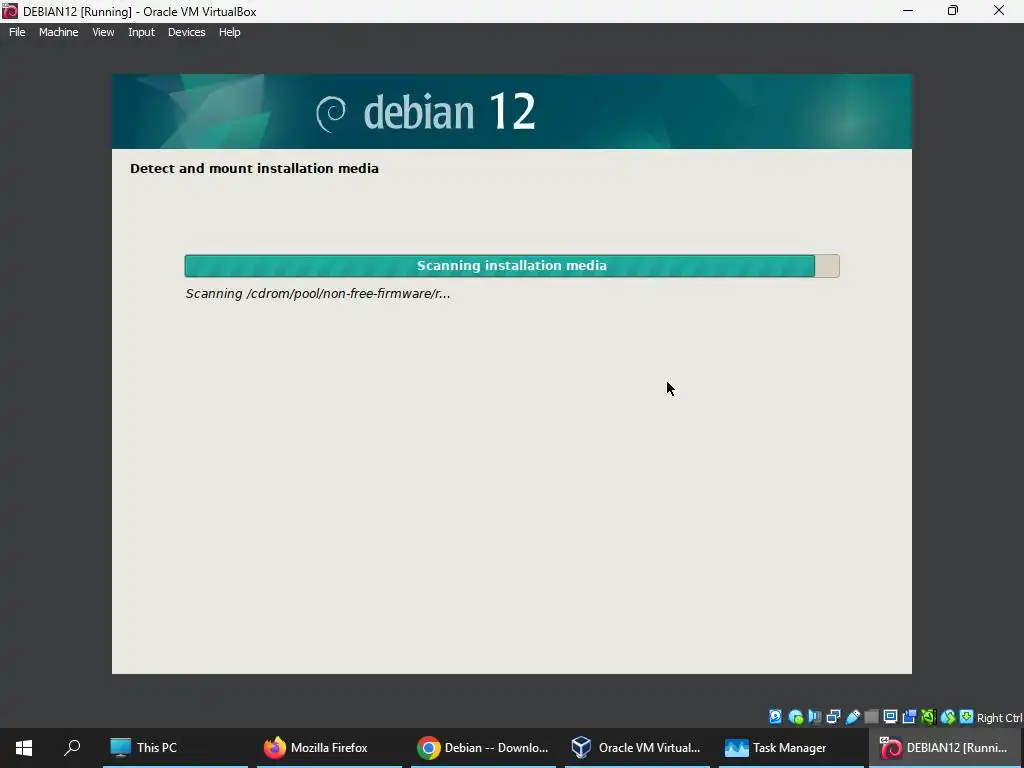Switch to Task Manager in taskbar
Image resolution: width=1024 pixels, height=768 pixels.
[791, 748]
